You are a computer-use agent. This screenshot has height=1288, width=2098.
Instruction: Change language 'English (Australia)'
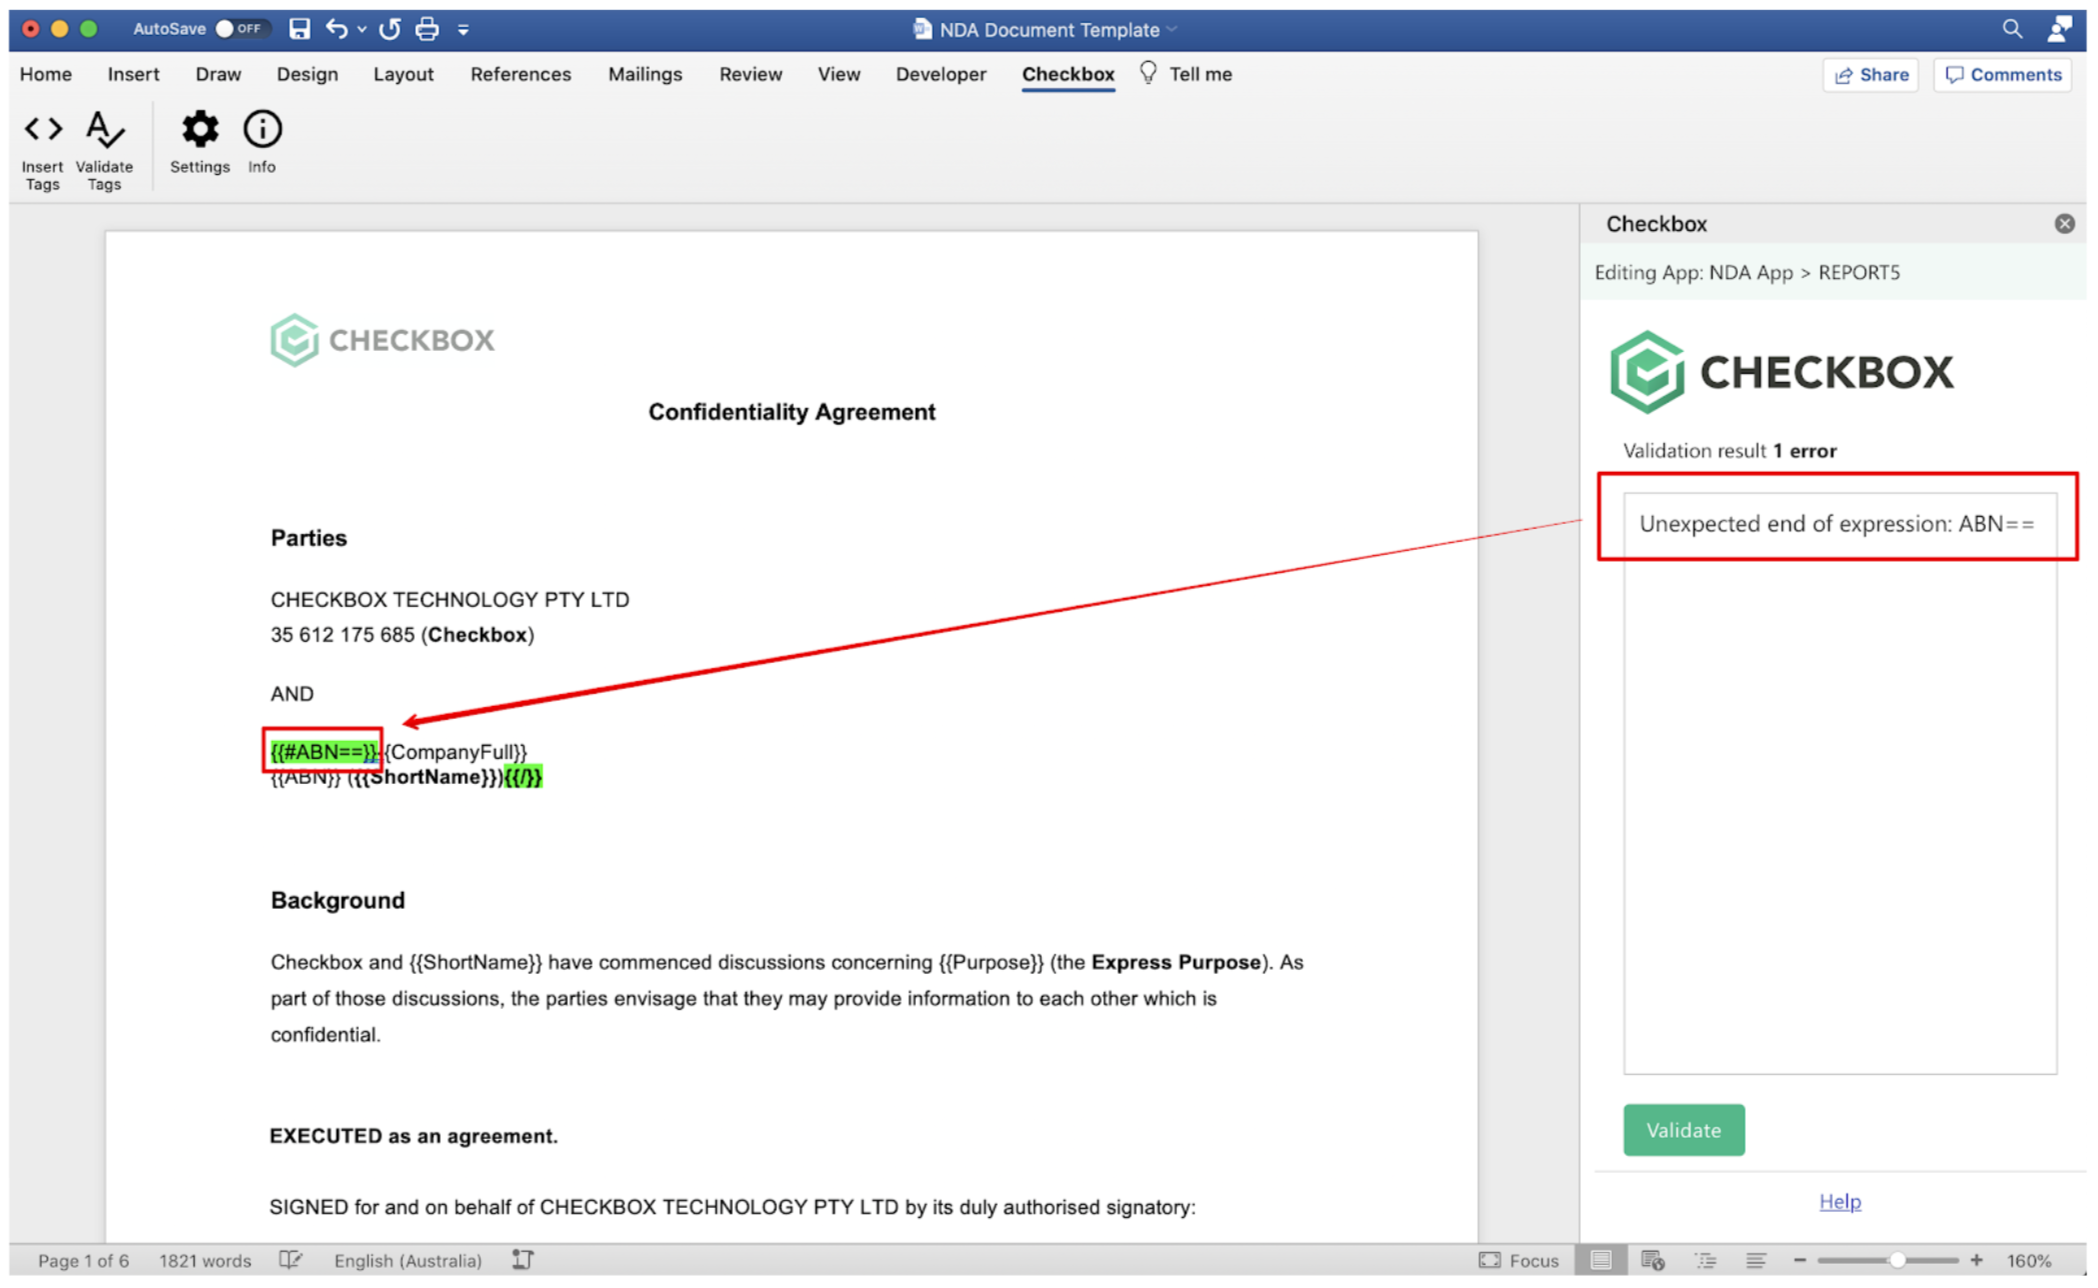pos(407,1260)
